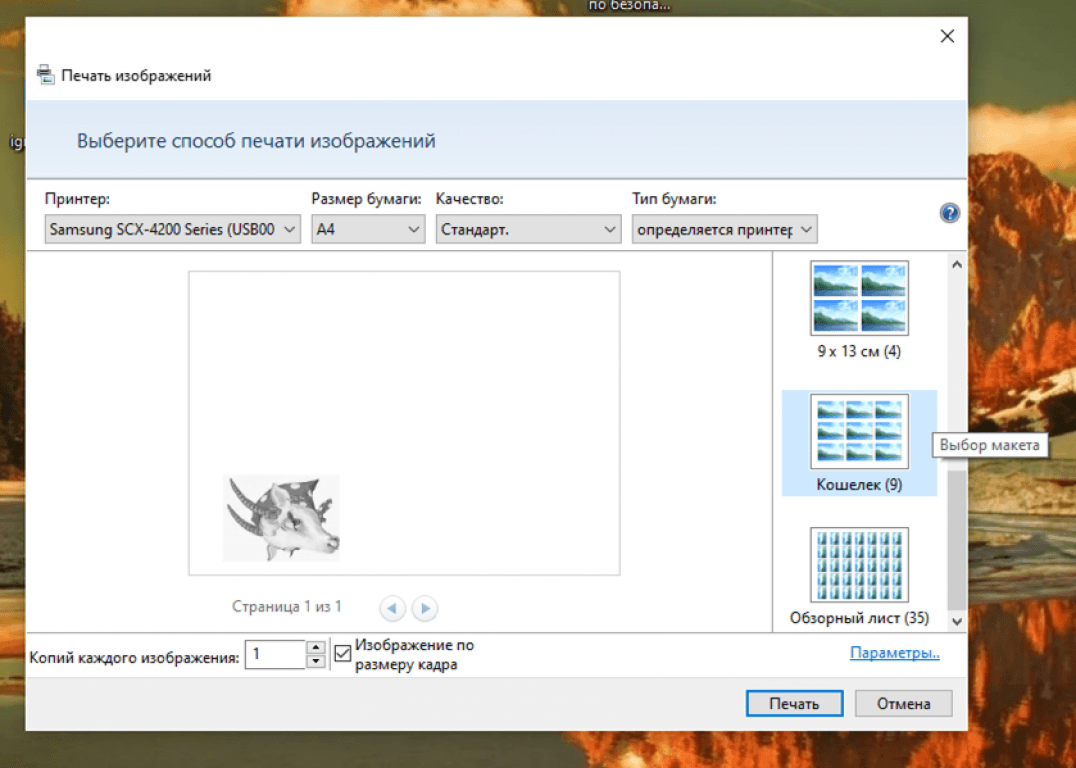Viewport: 1076px width, 768px height.
Task: Increase the number of copies with up arrow
Action: pyautogui.click(x=316, y=648)
